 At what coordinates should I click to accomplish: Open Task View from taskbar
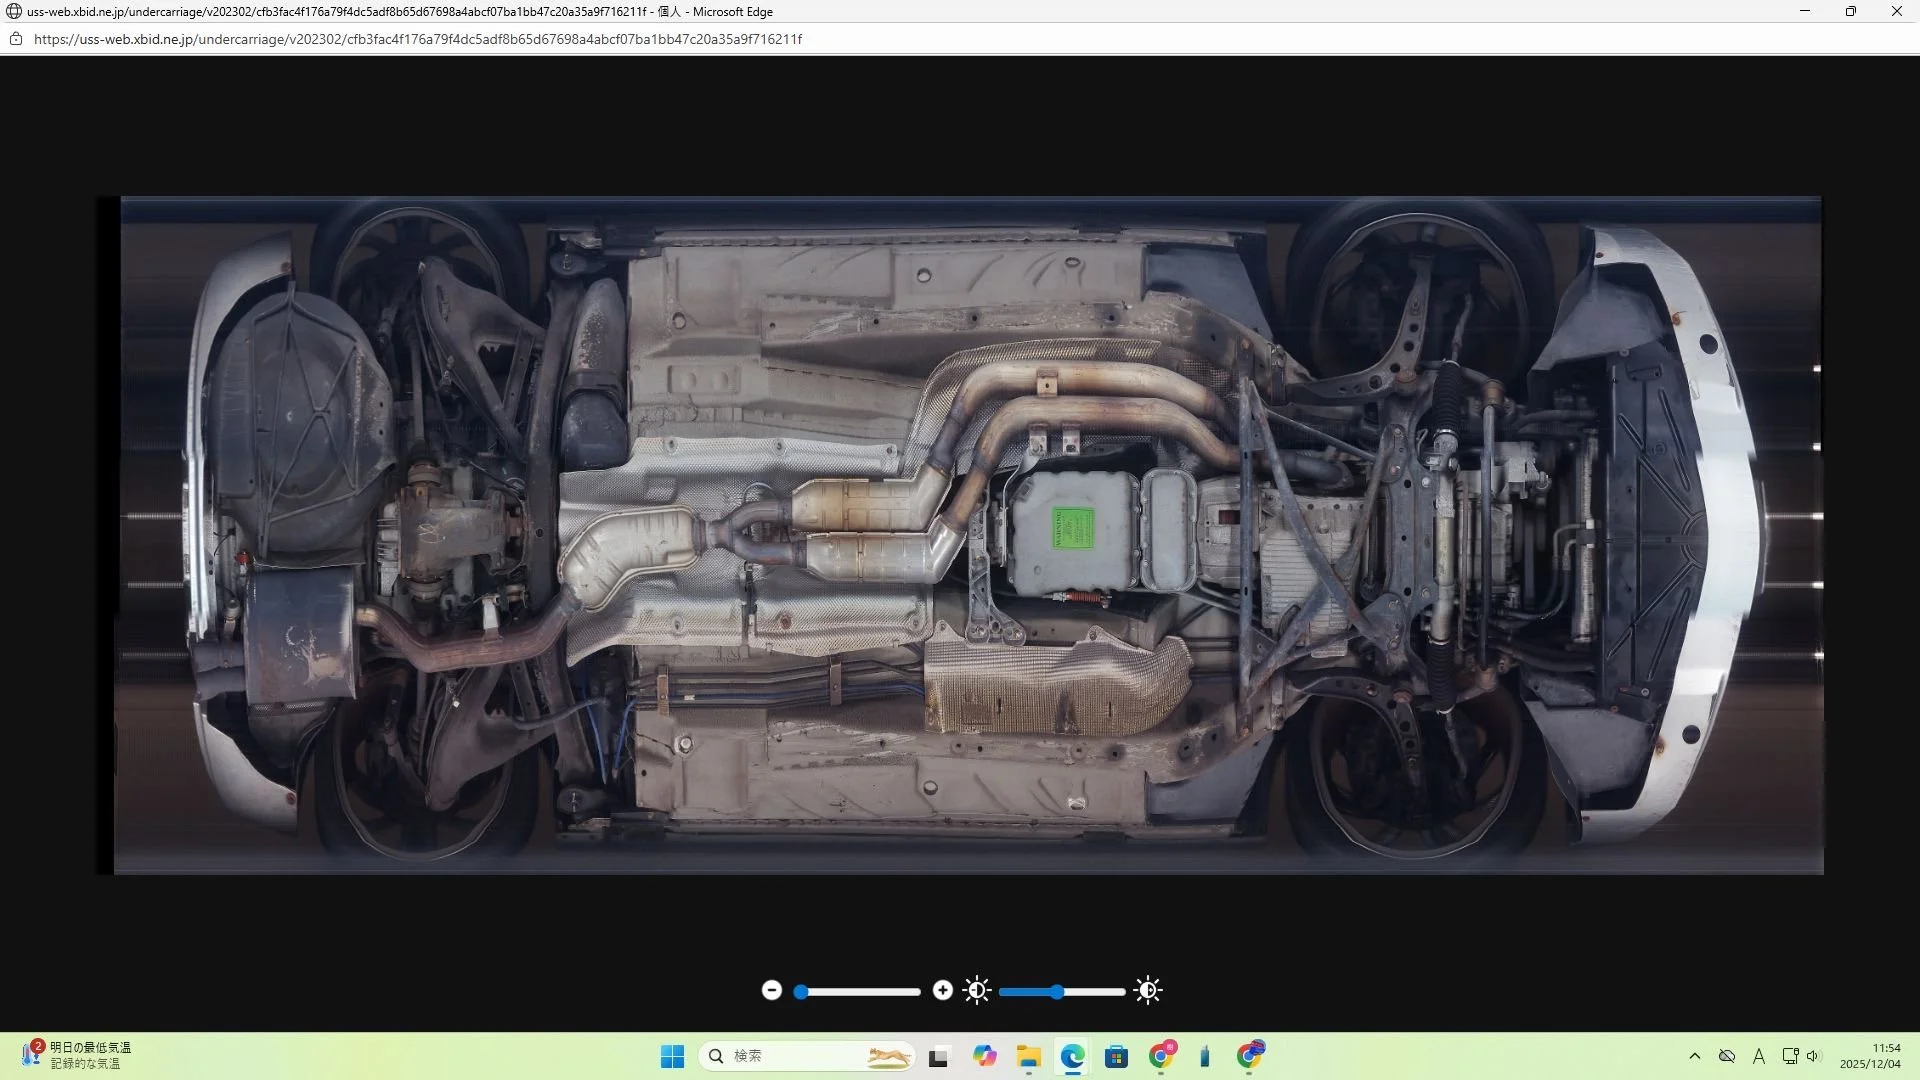pos(938,1056)
